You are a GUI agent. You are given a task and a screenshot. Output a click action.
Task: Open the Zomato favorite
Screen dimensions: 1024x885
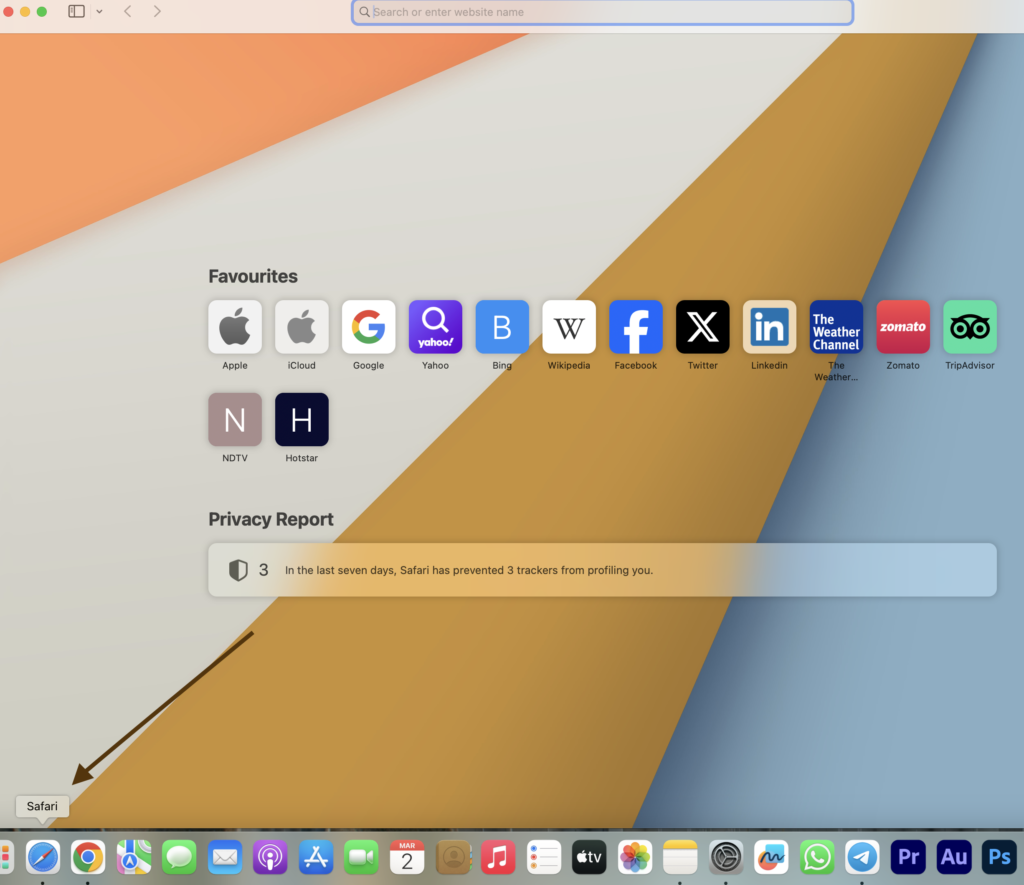[902, 327]
